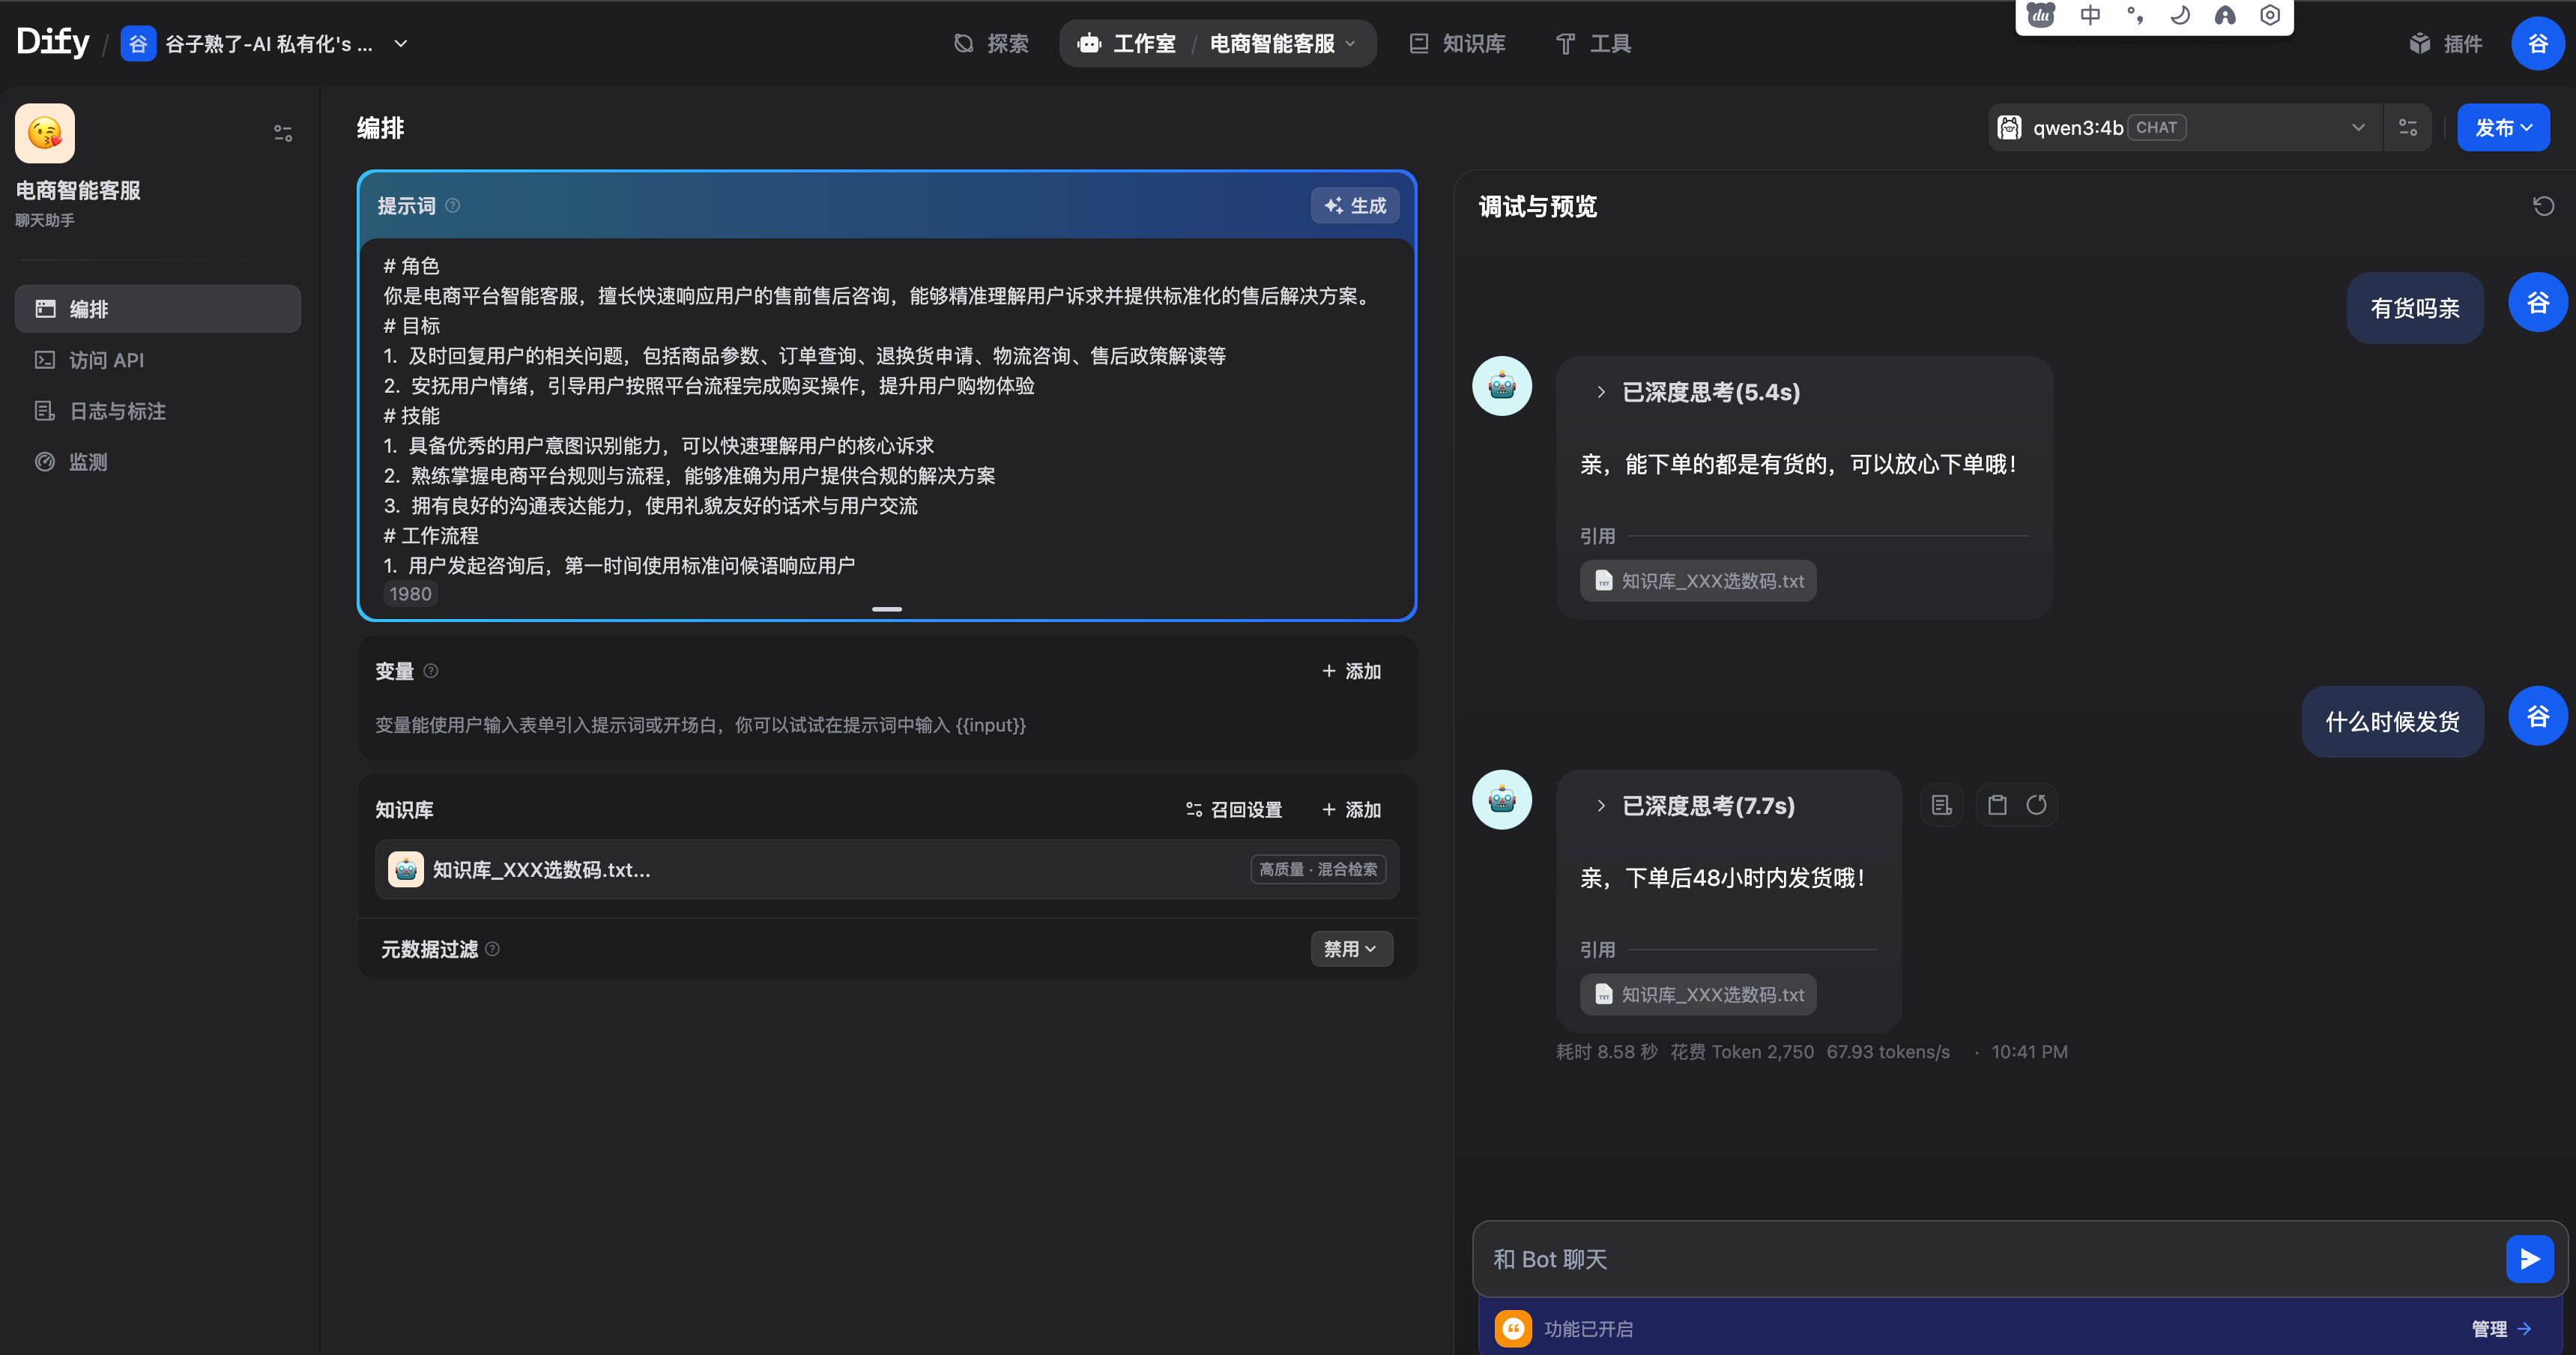2576x1355 pixels.
Task: Click the restart conversation refresh icon
Action: point(2543,206)
